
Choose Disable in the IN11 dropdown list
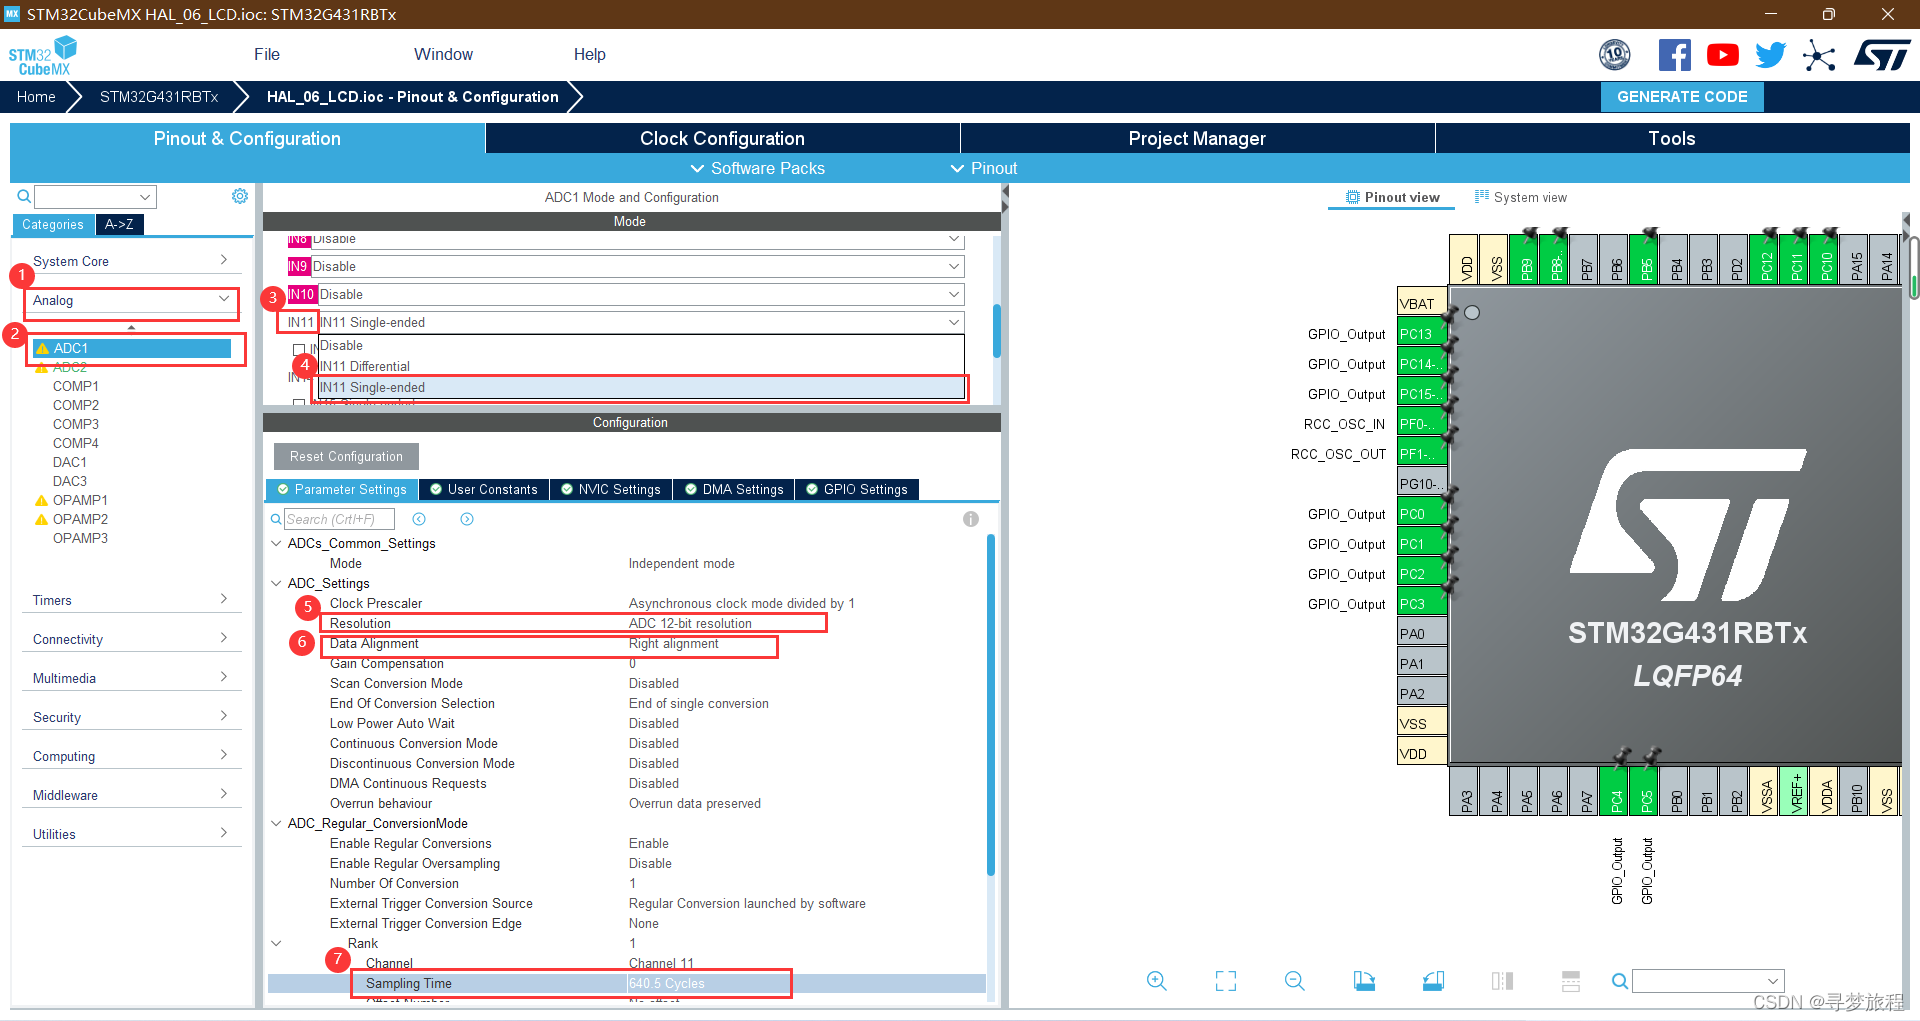(x=641, y=345)
